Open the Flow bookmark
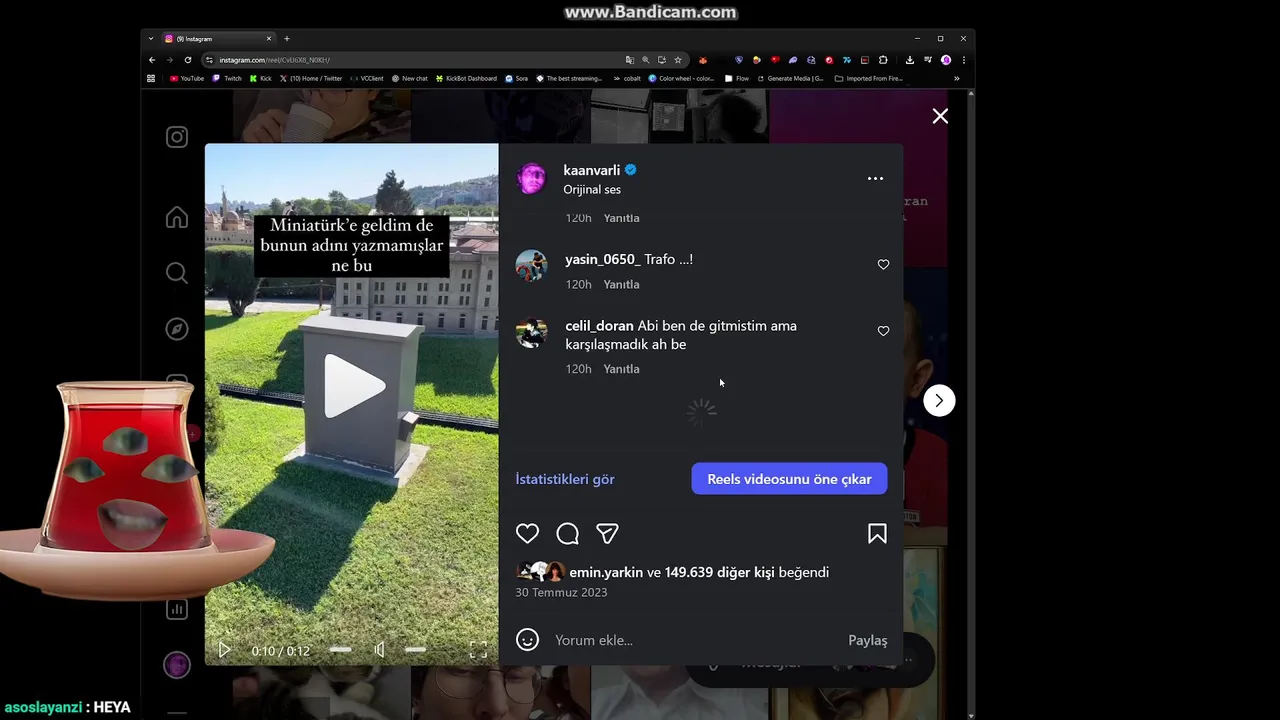This screenshot has width=1280, height=720. click(736, 78)
